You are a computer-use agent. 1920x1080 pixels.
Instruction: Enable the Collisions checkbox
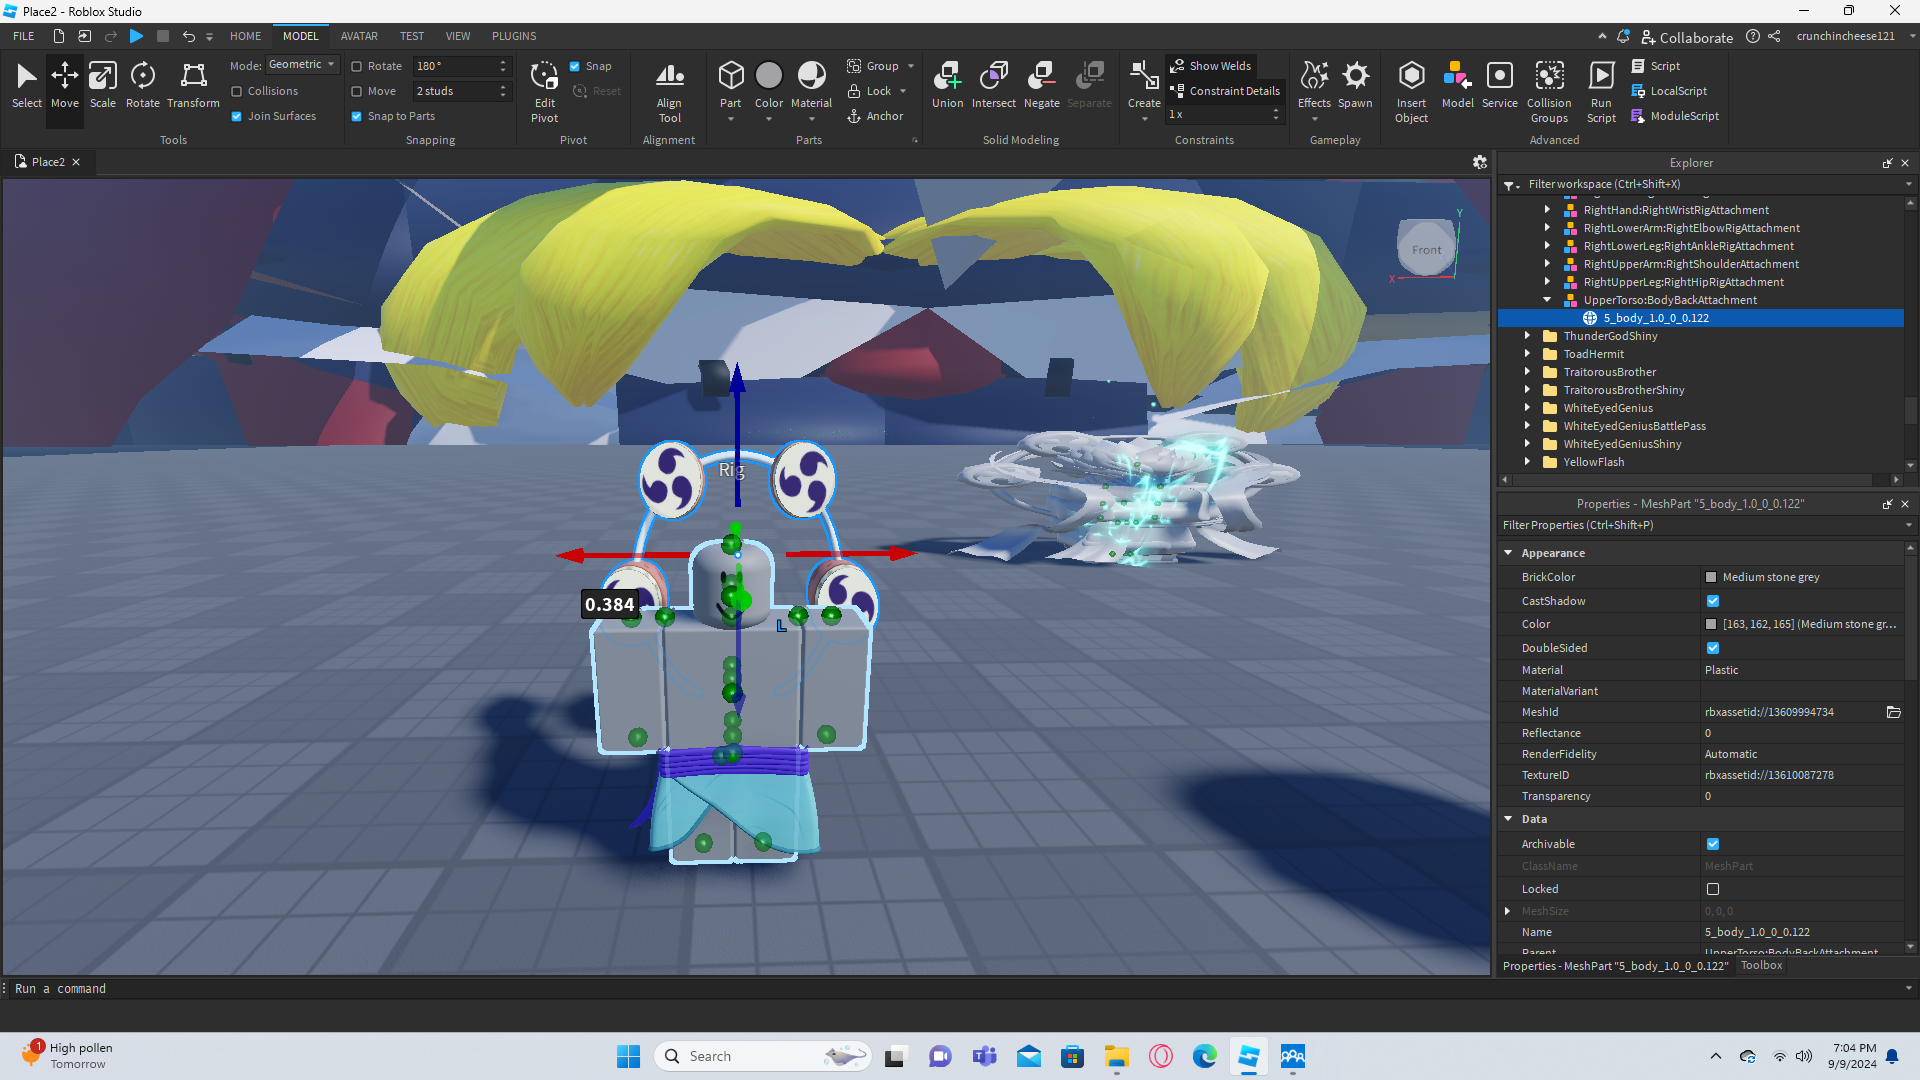(237, 91)
